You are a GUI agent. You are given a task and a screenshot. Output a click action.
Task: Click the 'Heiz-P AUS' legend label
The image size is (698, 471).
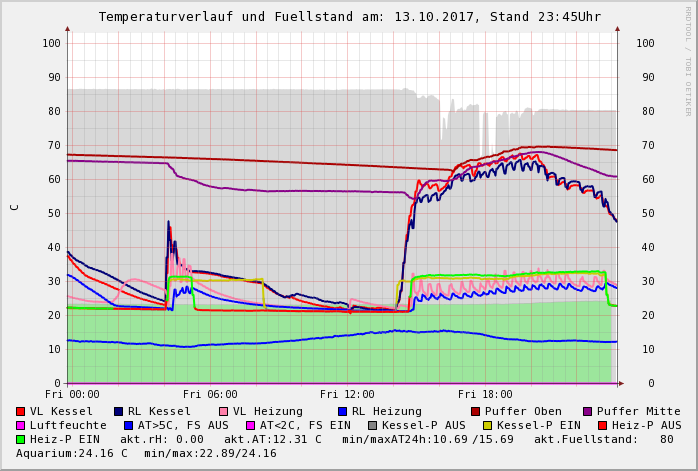tap(647, 426)
